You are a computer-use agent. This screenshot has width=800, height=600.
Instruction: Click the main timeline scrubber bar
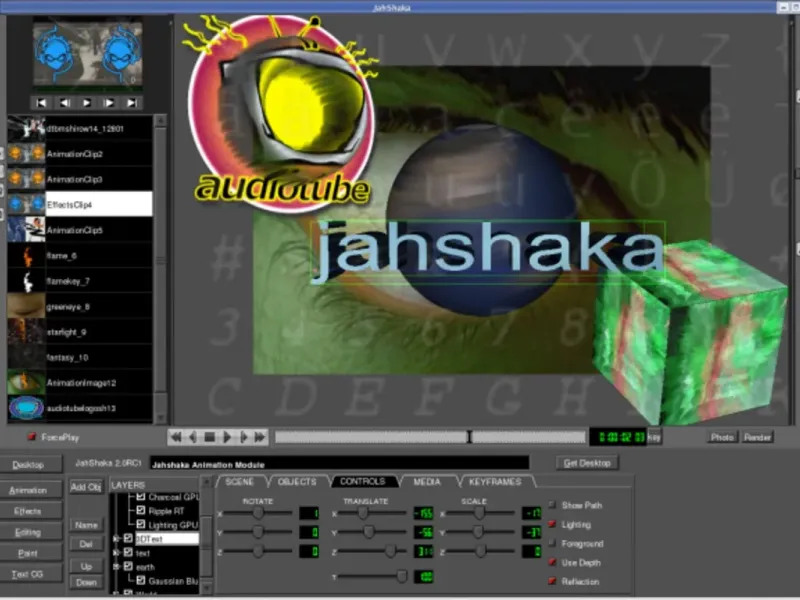[431, 437]
